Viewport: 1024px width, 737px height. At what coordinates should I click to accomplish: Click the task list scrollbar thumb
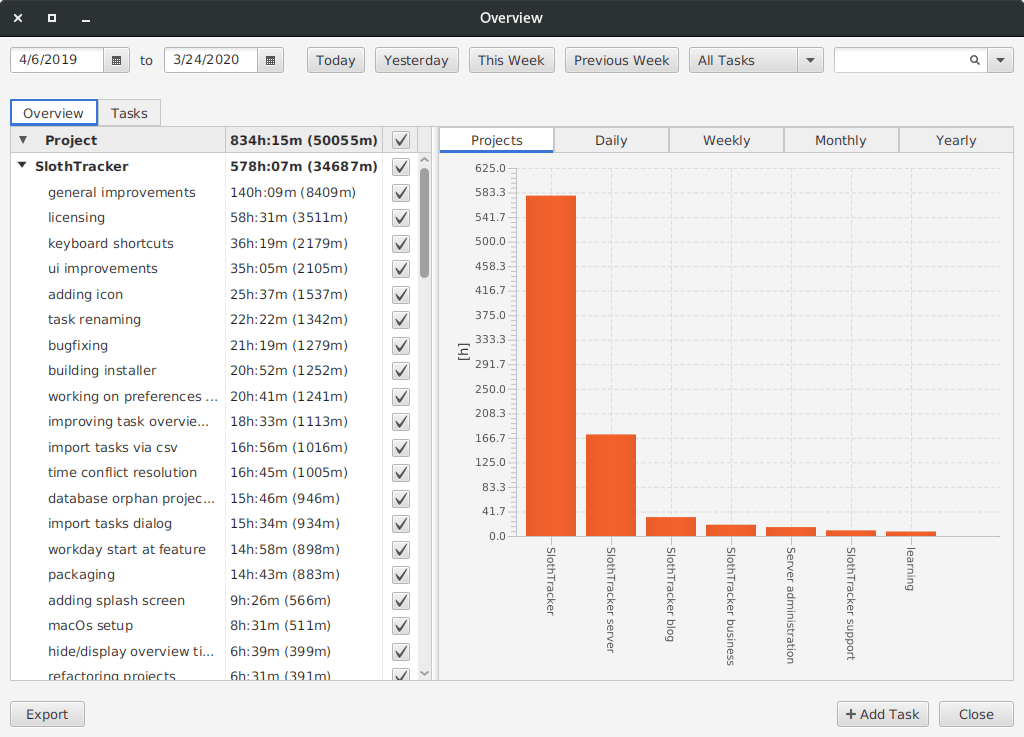point(424,222)
